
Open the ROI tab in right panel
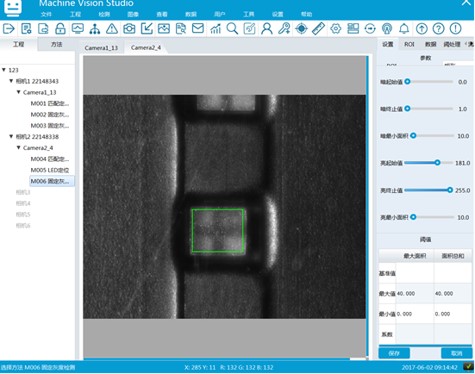coord(409,44)
